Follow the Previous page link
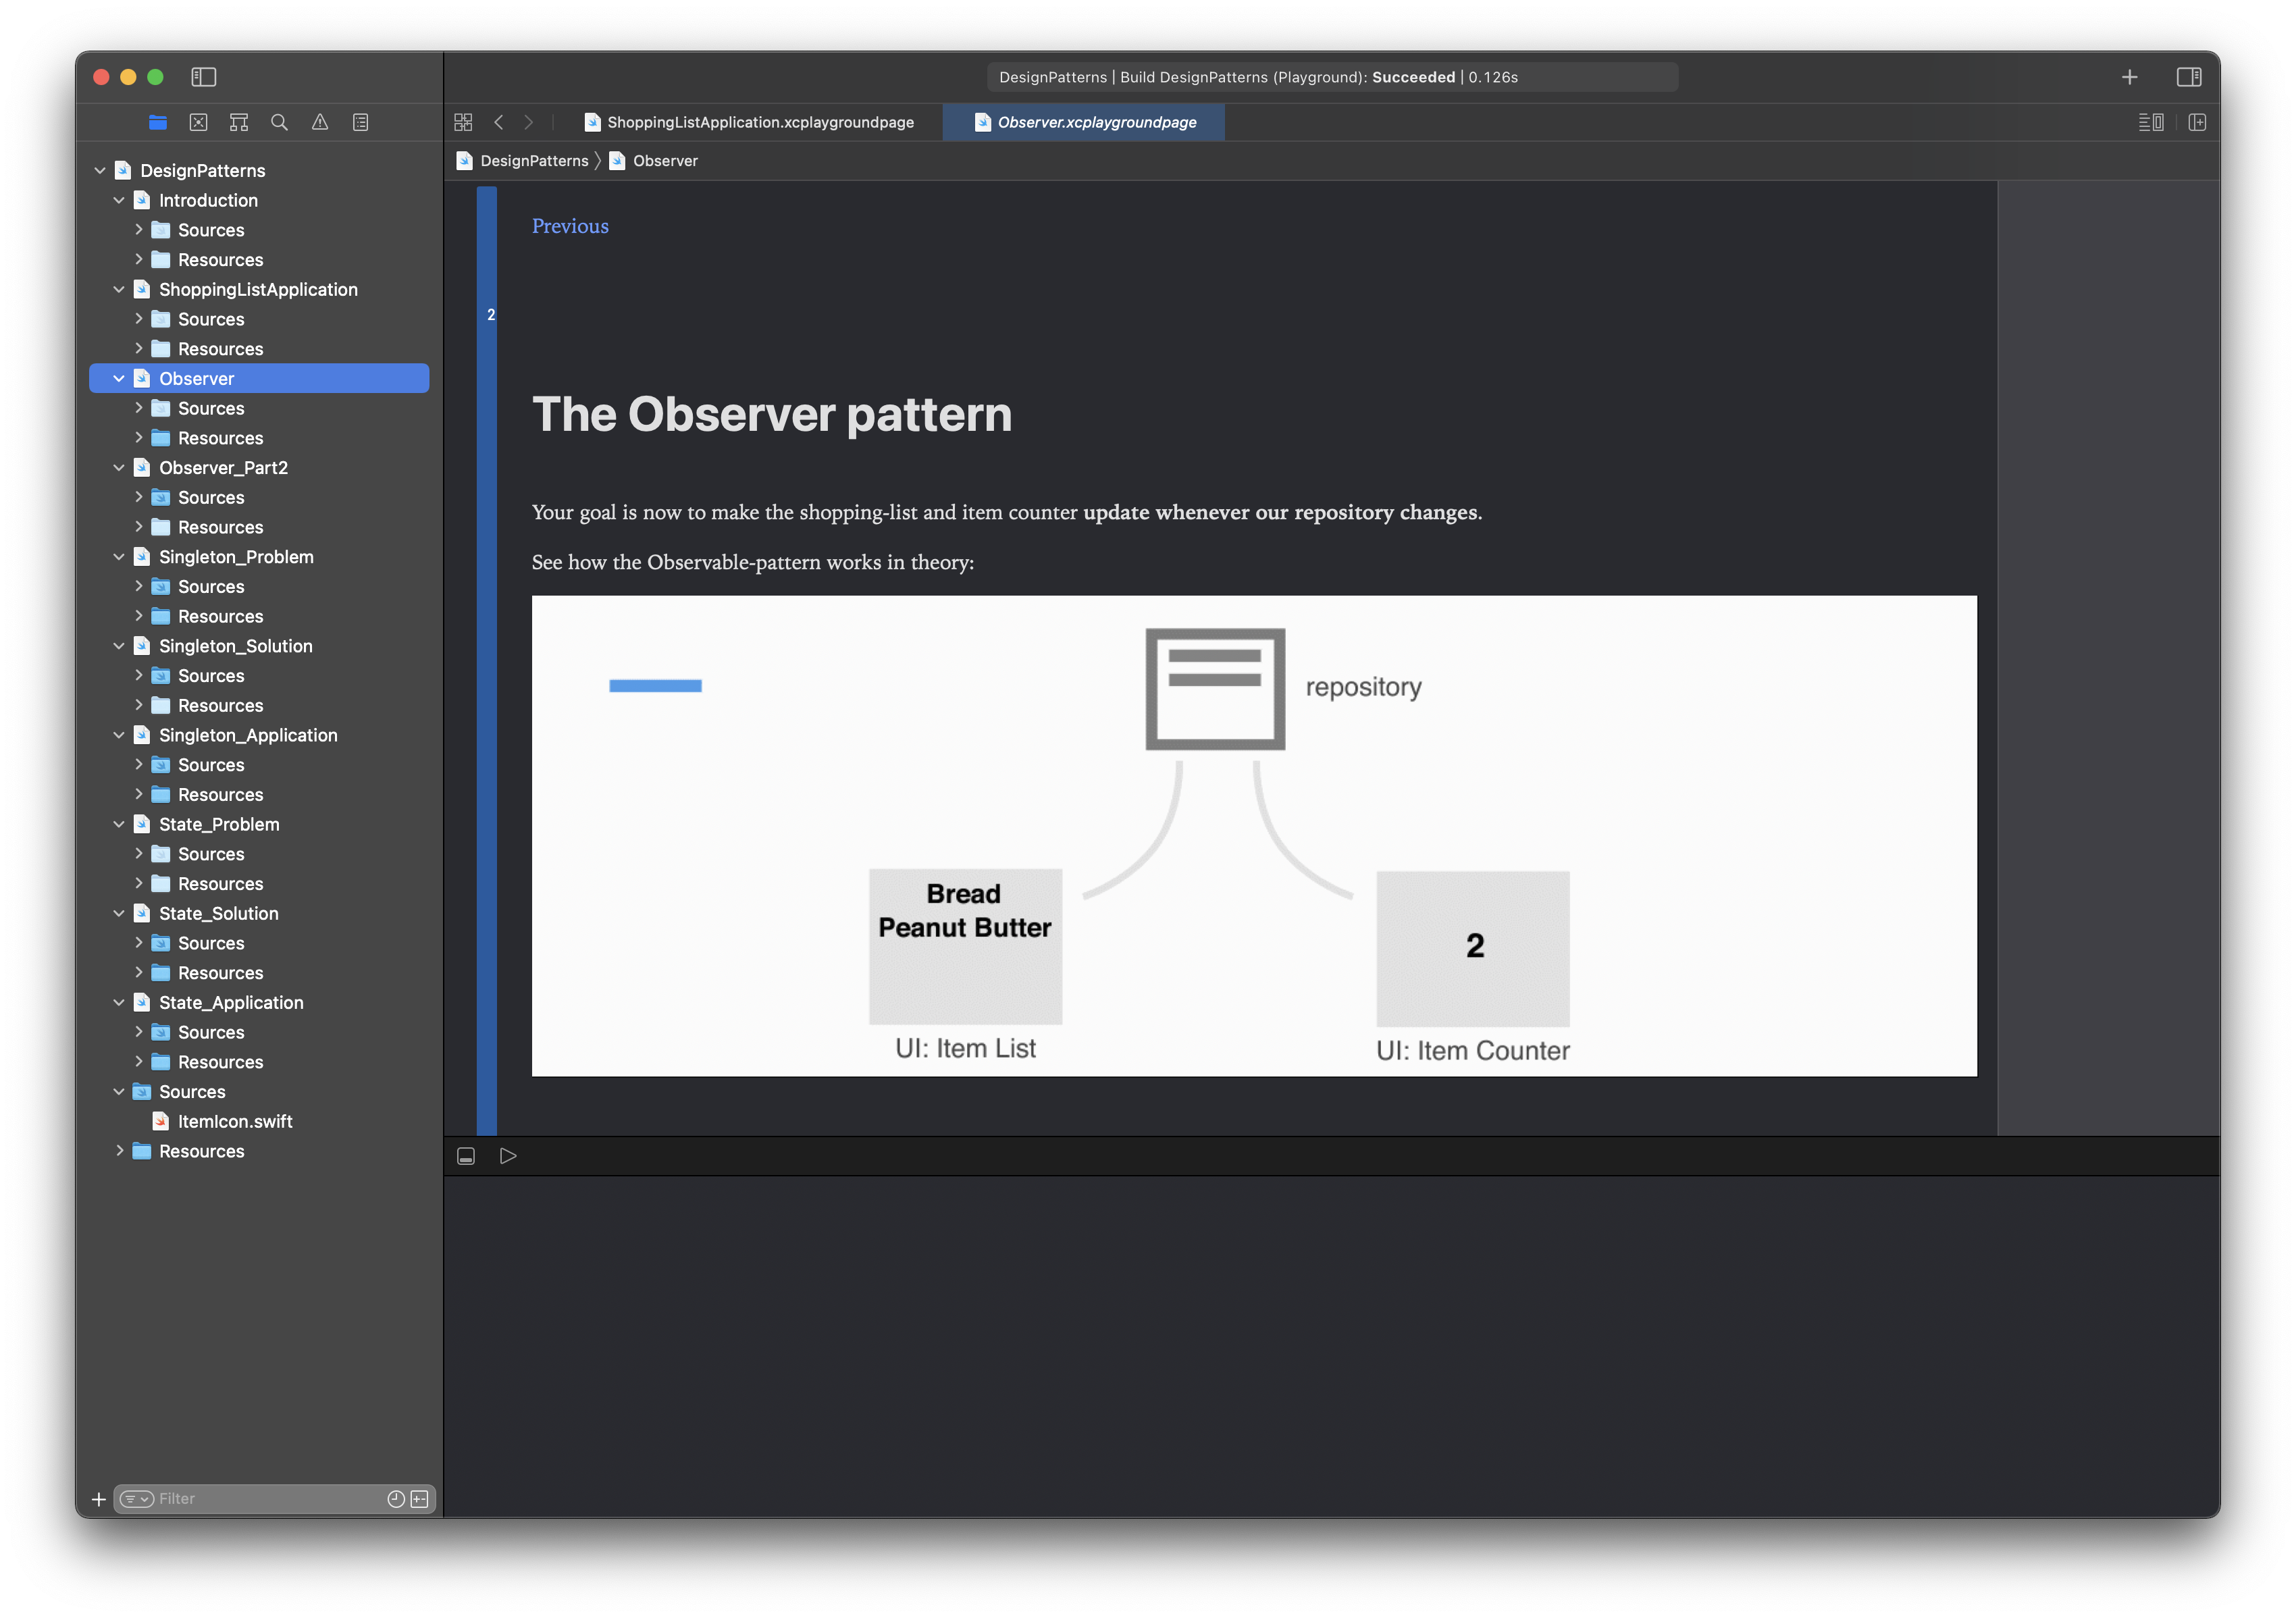 (x=570, y=226)
